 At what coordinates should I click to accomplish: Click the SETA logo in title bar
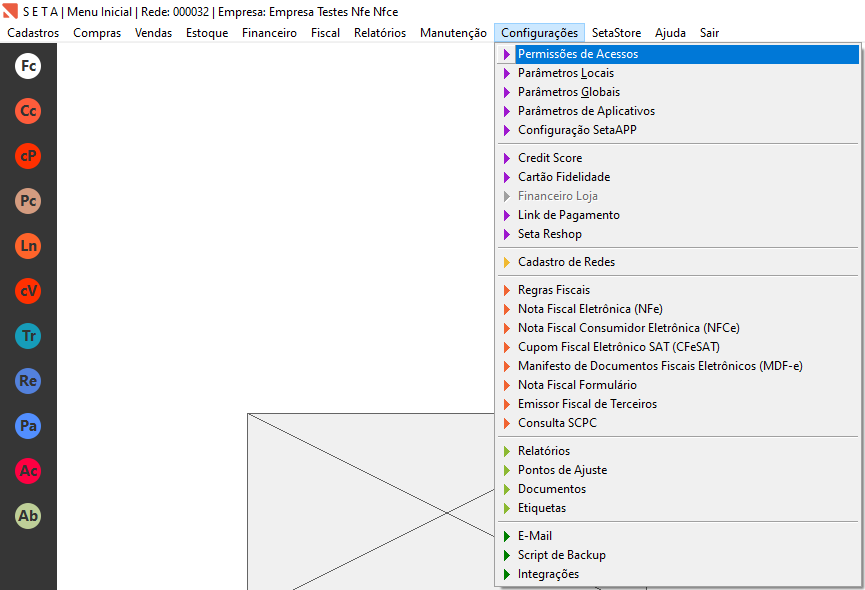10,11
